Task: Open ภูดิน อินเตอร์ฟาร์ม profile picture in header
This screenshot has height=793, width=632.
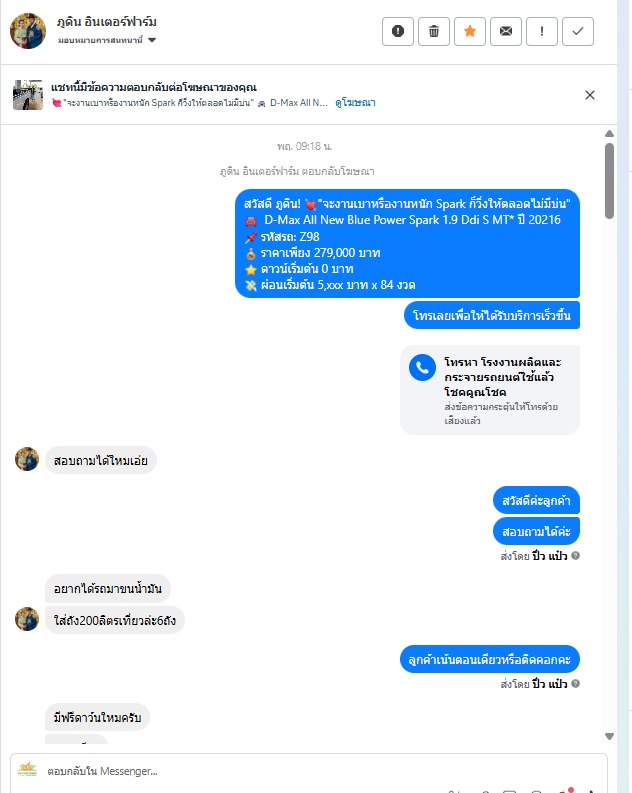Action: (28, 31)
